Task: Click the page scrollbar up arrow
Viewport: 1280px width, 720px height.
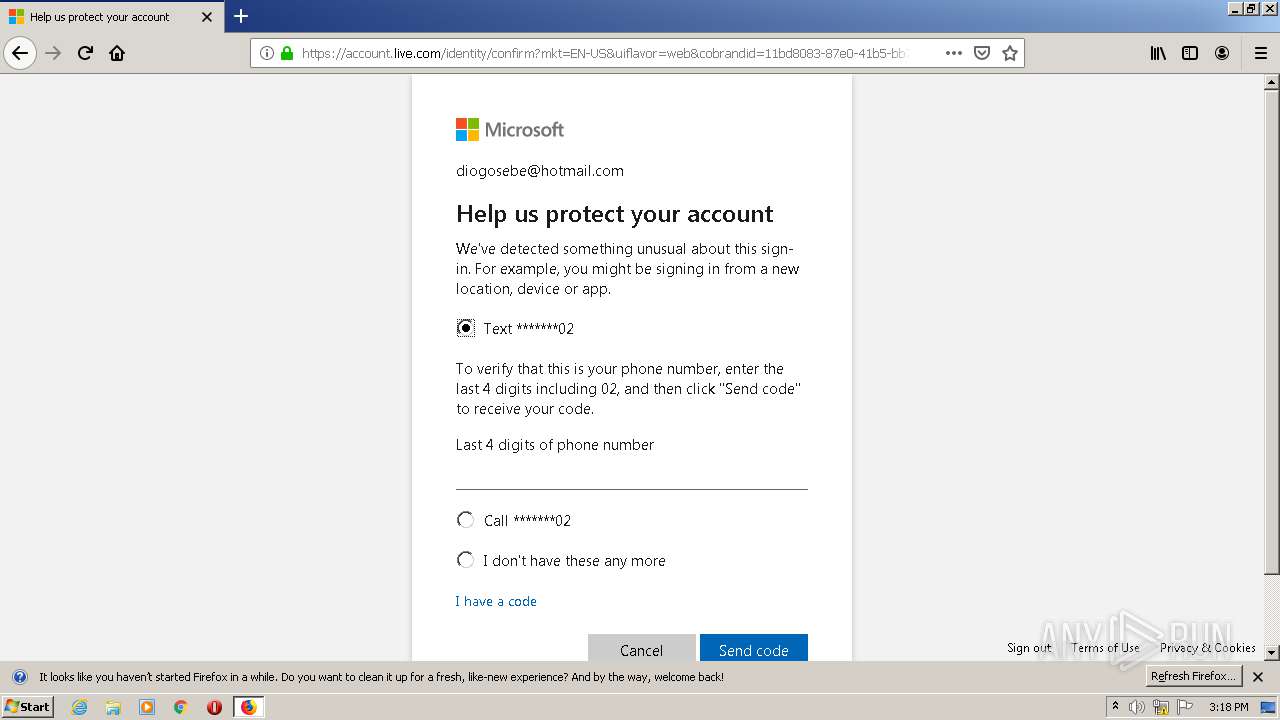Action: [1272, 82]
